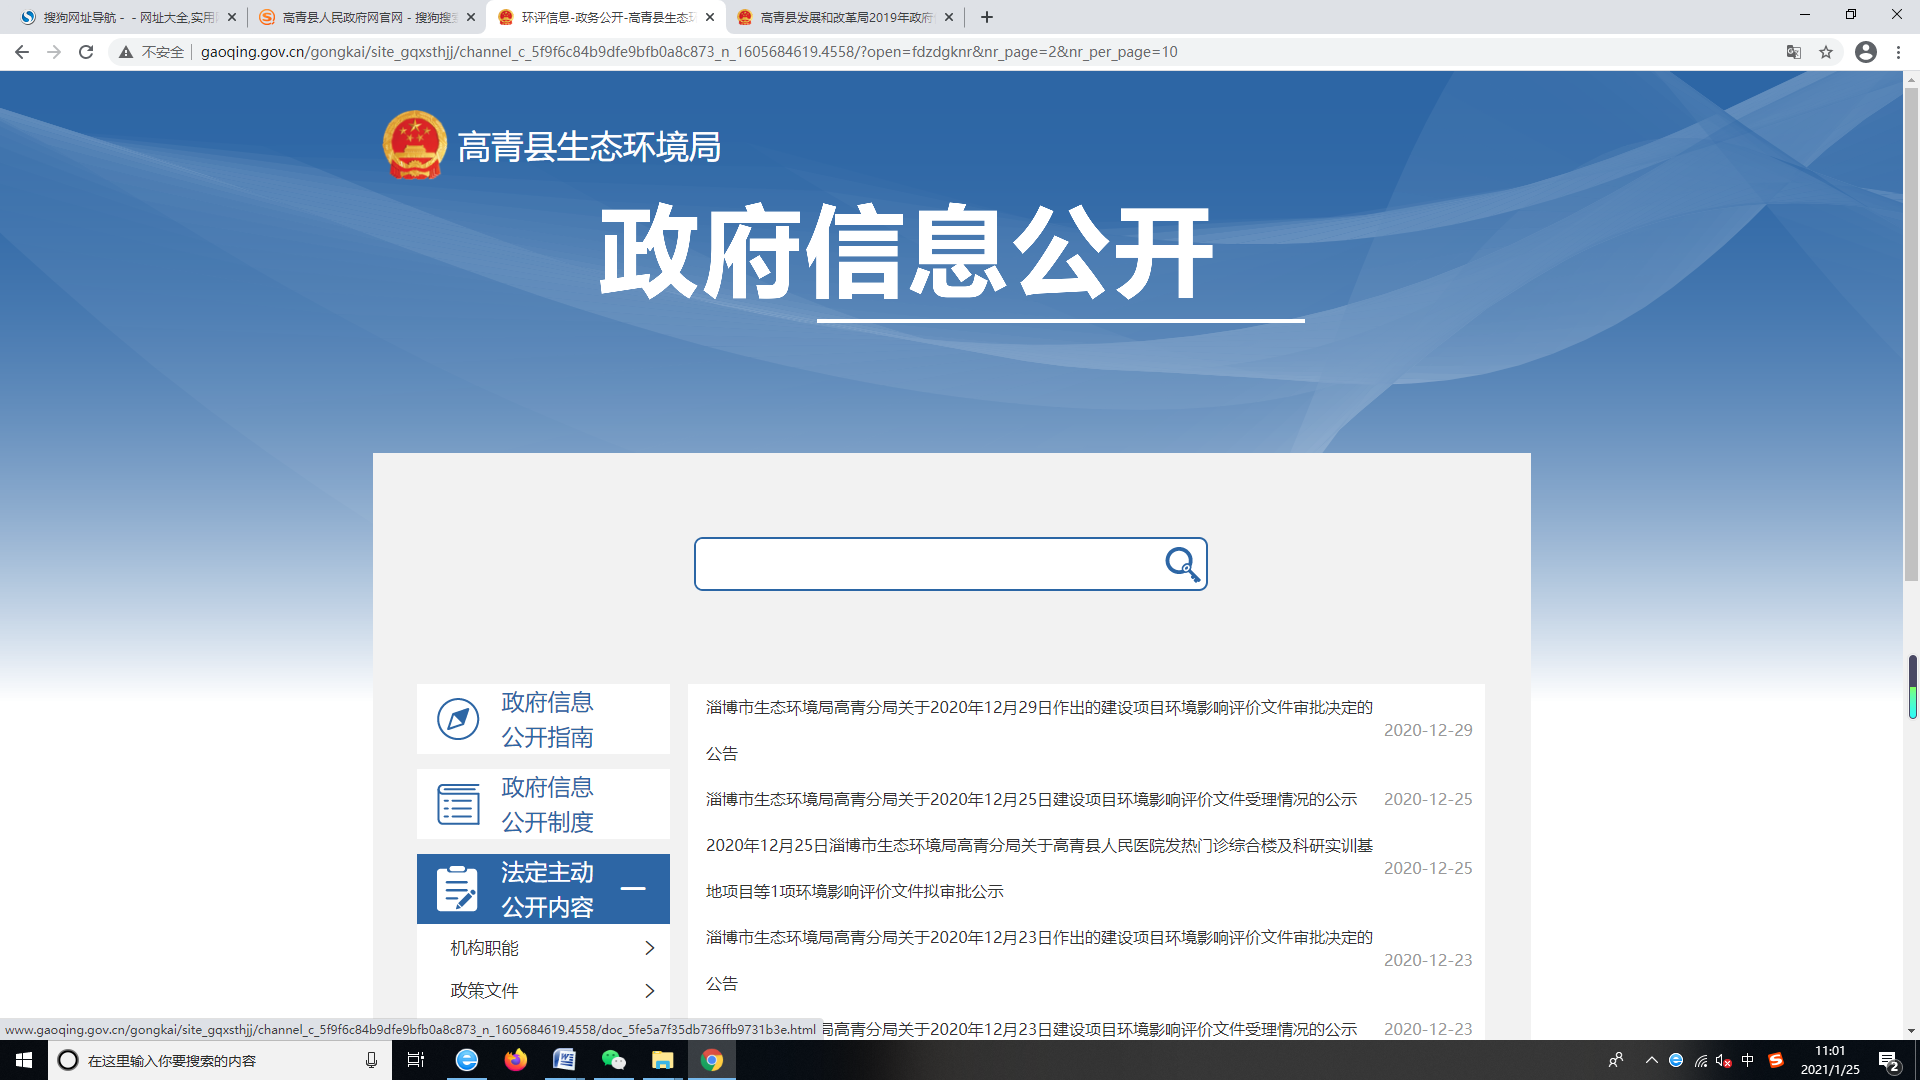Expand the 机构职能 submenu arrow

[x=649, y=948]
